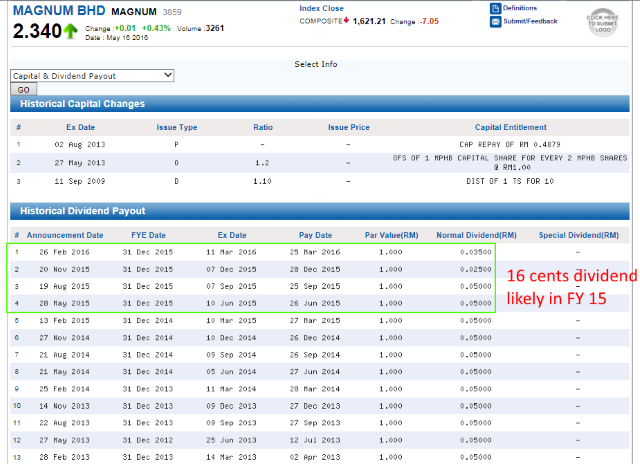Click the red down arrow beside COMPOSITE
Viewport: 640px width, 464px height.
click(x=346, y=20)
